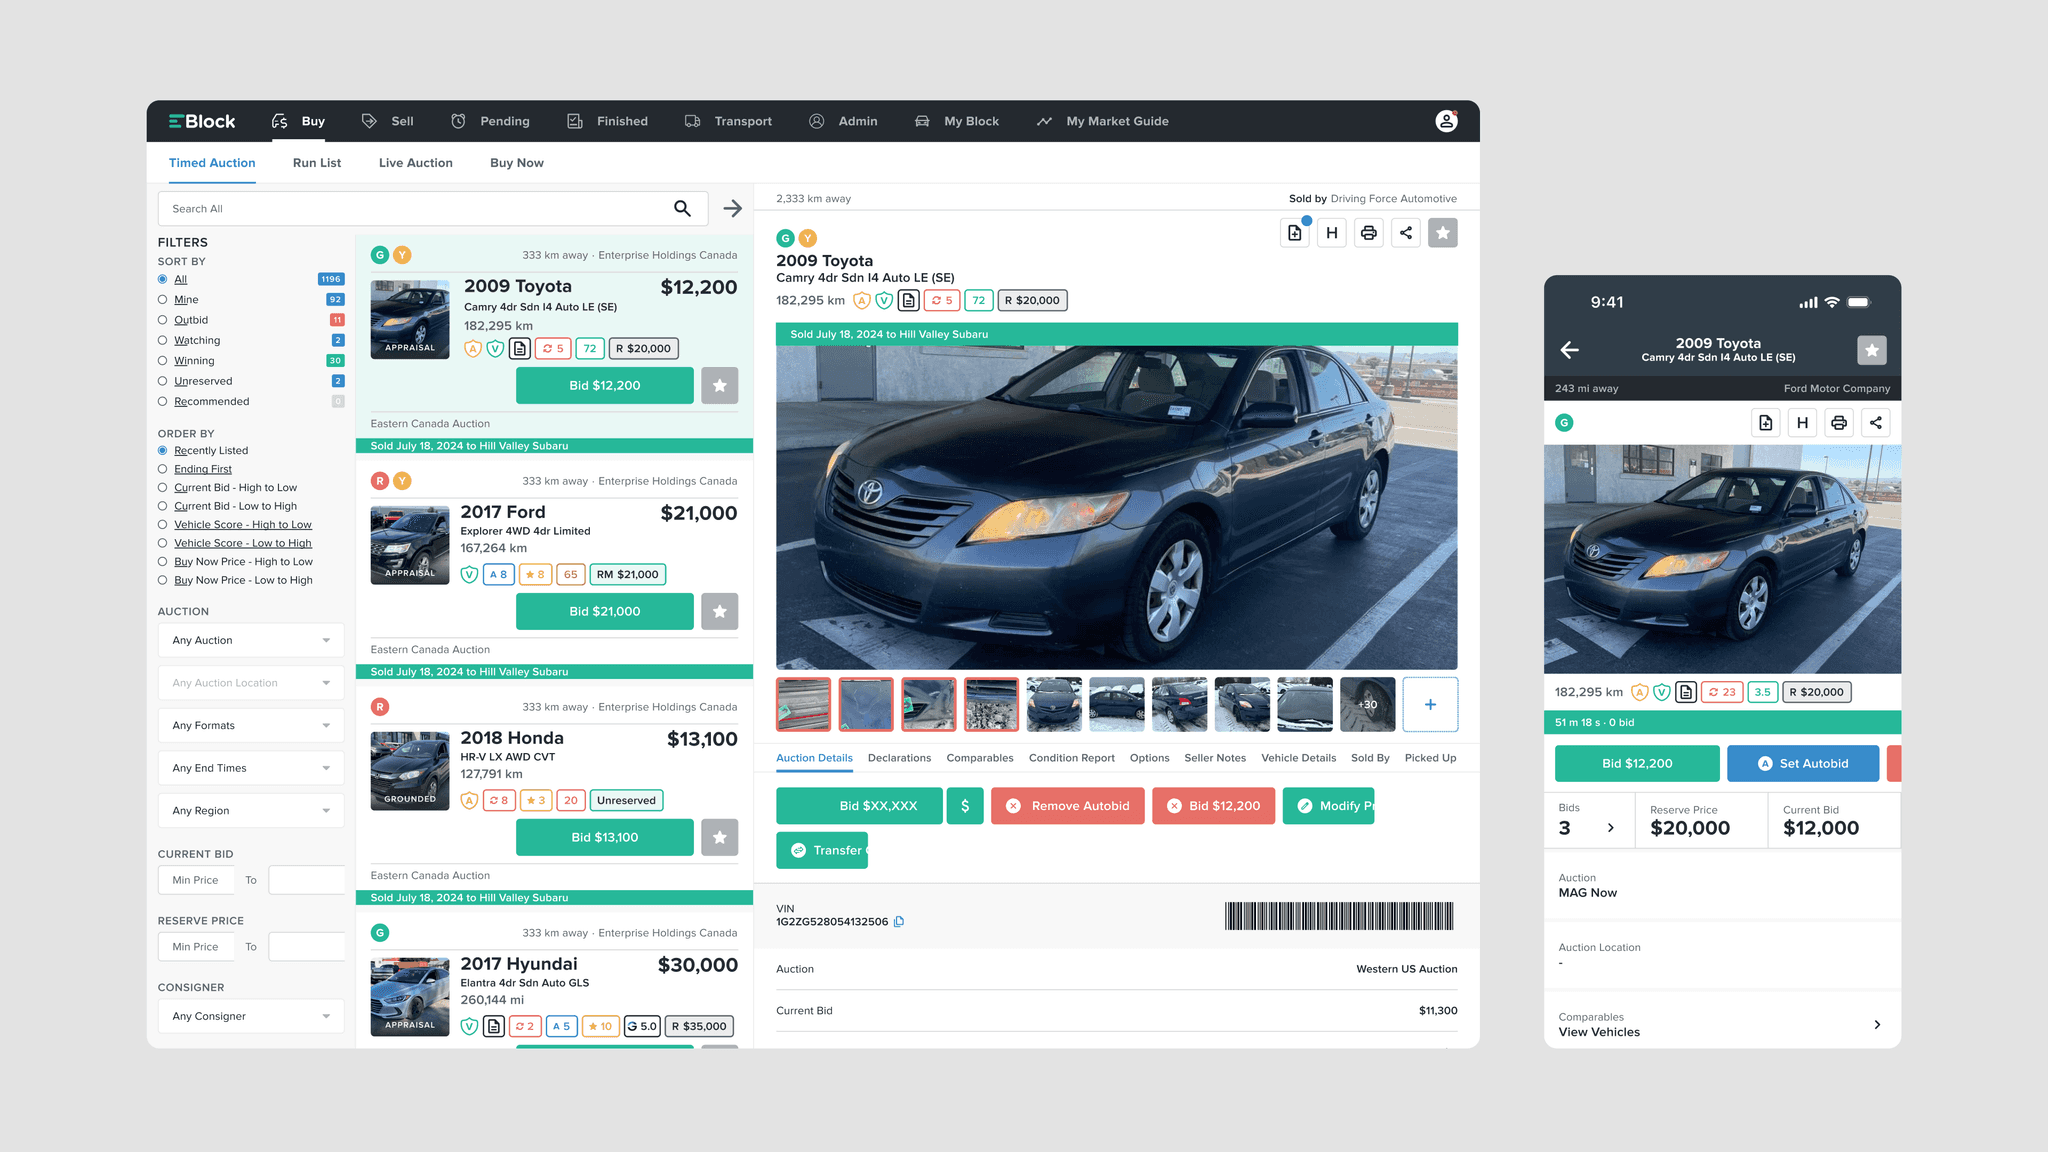
Task: Click the +30 more photos thumbnail
Action: [1367, 704]
